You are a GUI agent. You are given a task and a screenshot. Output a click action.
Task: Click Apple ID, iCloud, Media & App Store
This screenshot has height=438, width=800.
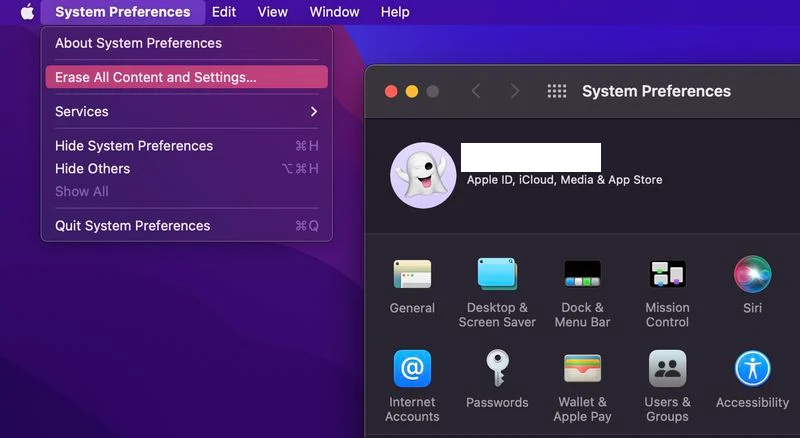click(x=564, y=180)
